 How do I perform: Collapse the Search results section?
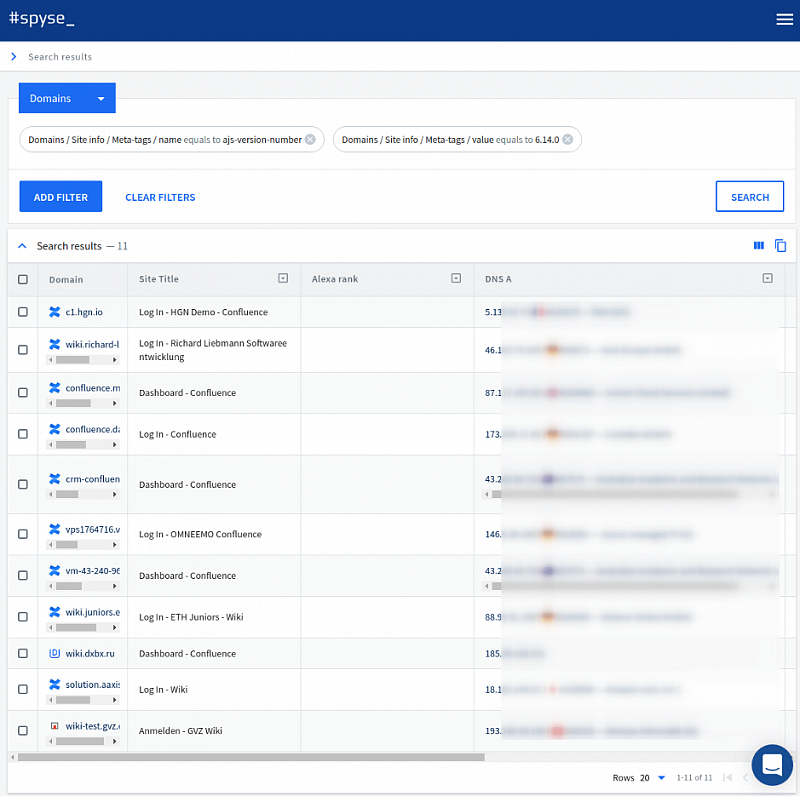22,246
